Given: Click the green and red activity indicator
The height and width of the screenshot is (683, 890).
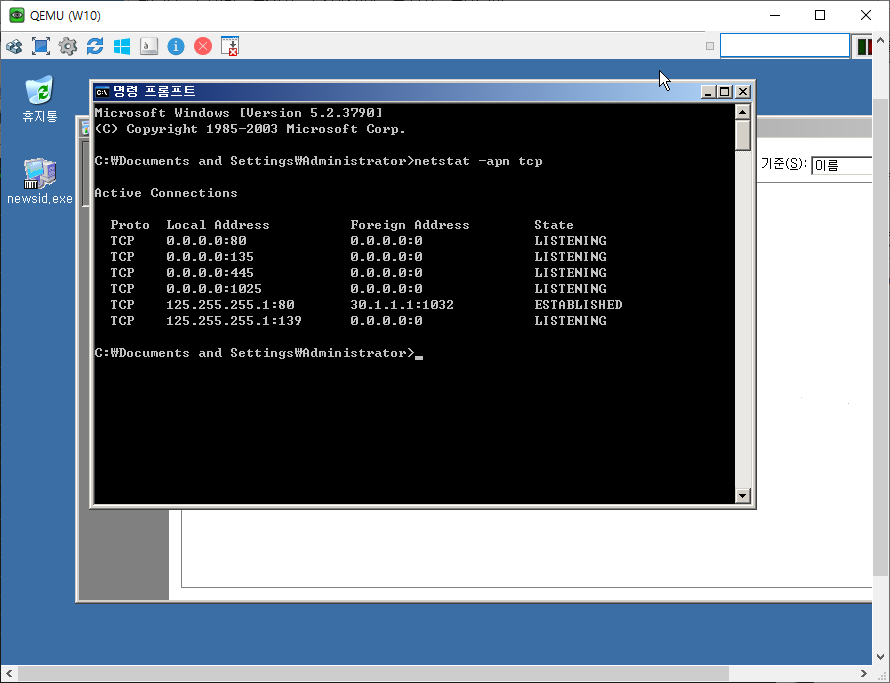Looking at the screenshot, I should (x=864, y=46).
